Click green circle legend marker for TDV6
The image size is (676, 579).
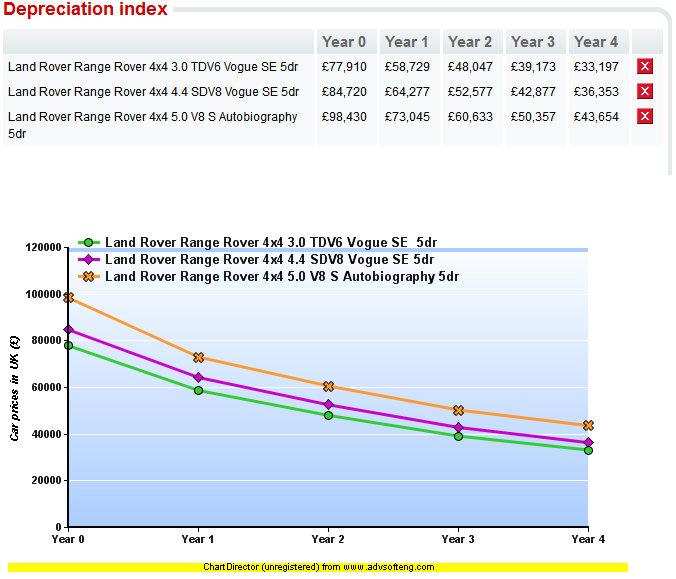click(x=88, y=243)
